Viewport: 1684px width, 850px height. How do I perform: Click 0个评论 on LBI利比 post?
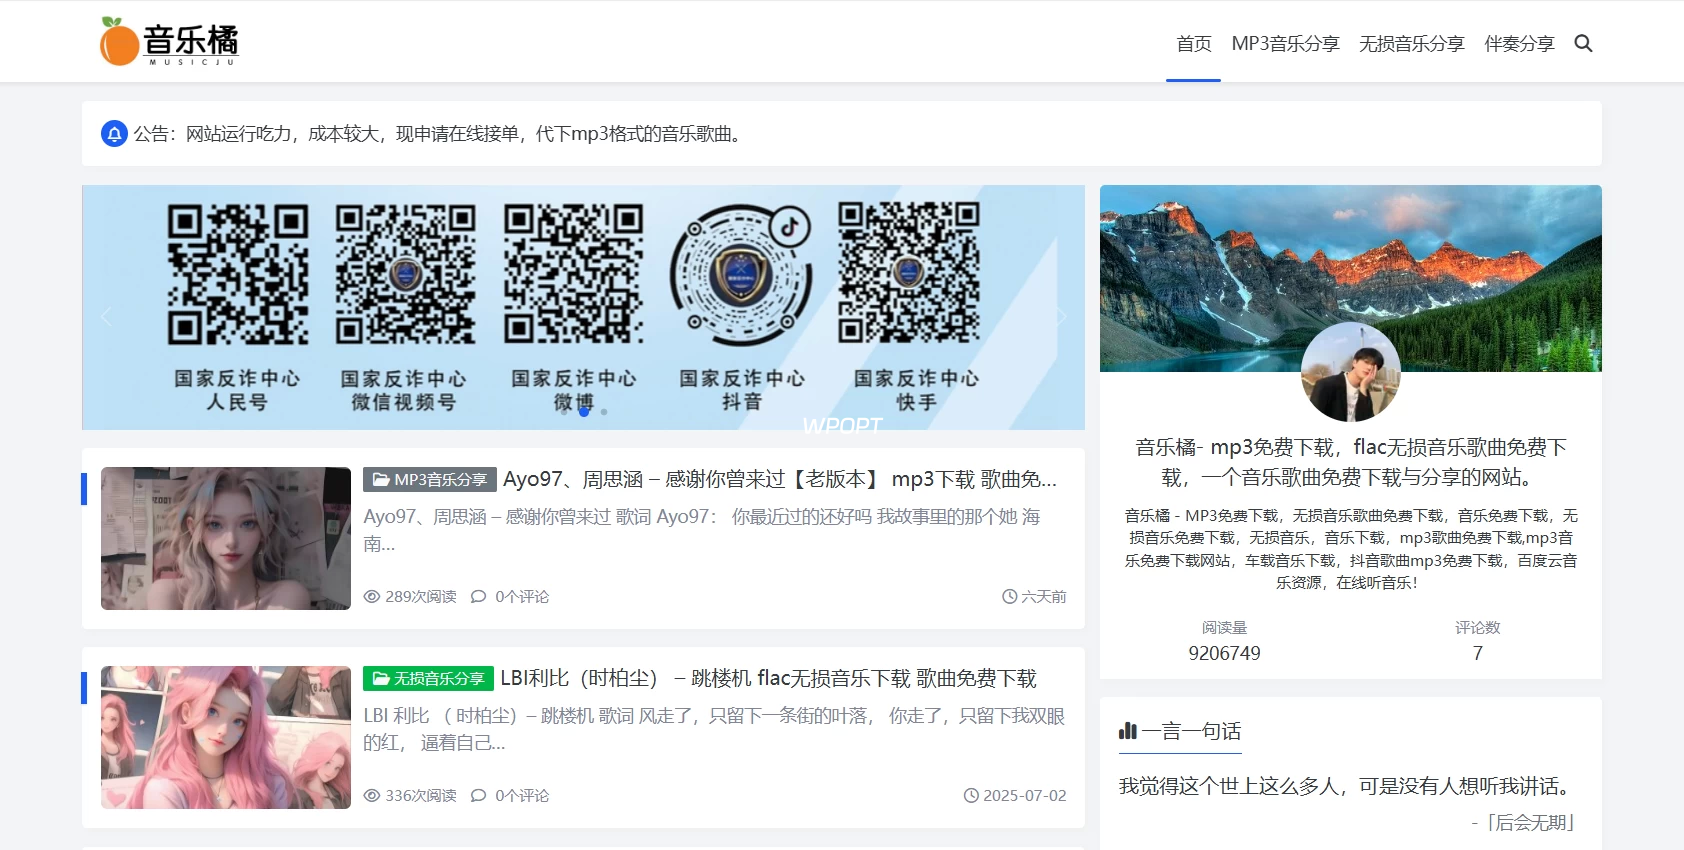point(522,796)
